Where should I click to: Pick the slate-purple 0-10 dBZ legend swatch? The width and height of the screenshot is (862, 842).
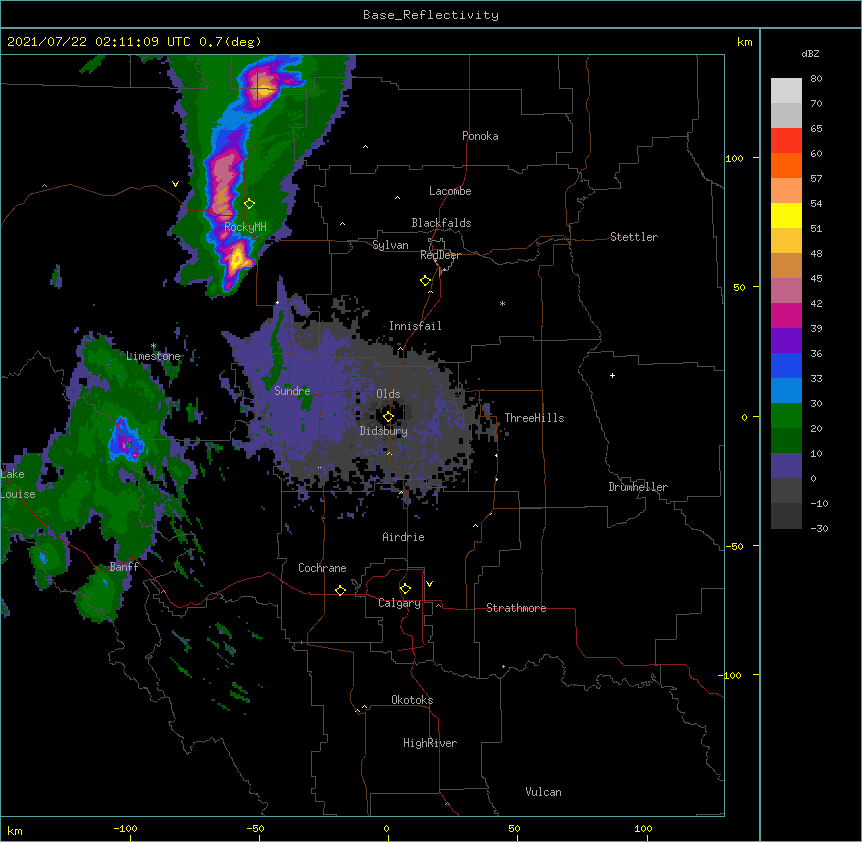coord(786,466)
